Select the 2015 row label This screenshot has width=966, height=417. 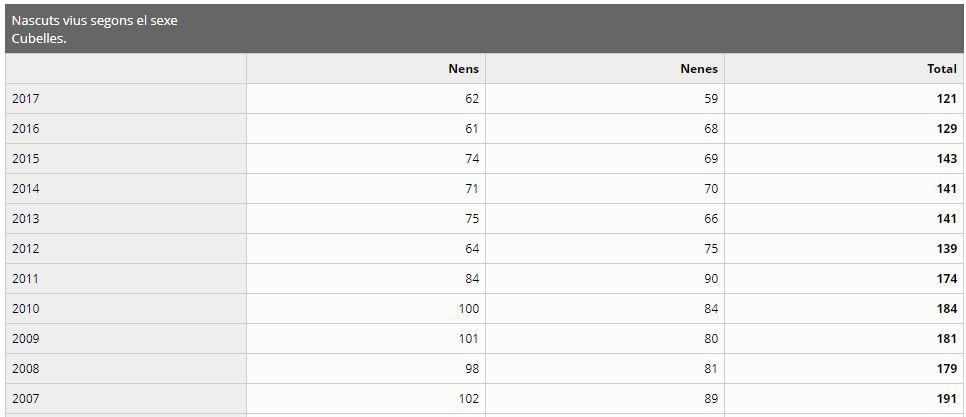click(26, 159)
